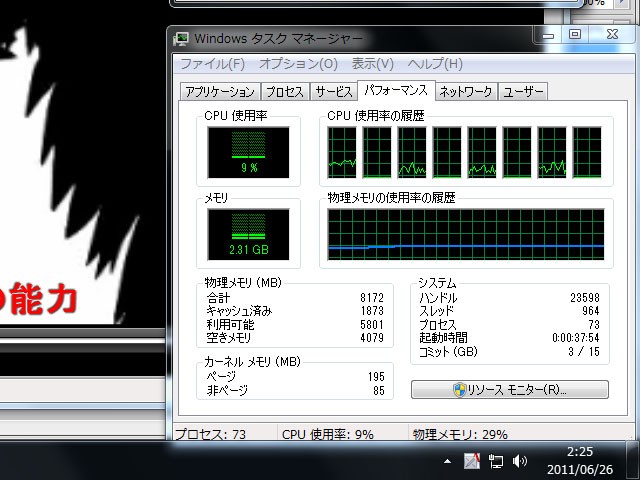Click status bar text CPU 使用率: 9%

(328, 434)
